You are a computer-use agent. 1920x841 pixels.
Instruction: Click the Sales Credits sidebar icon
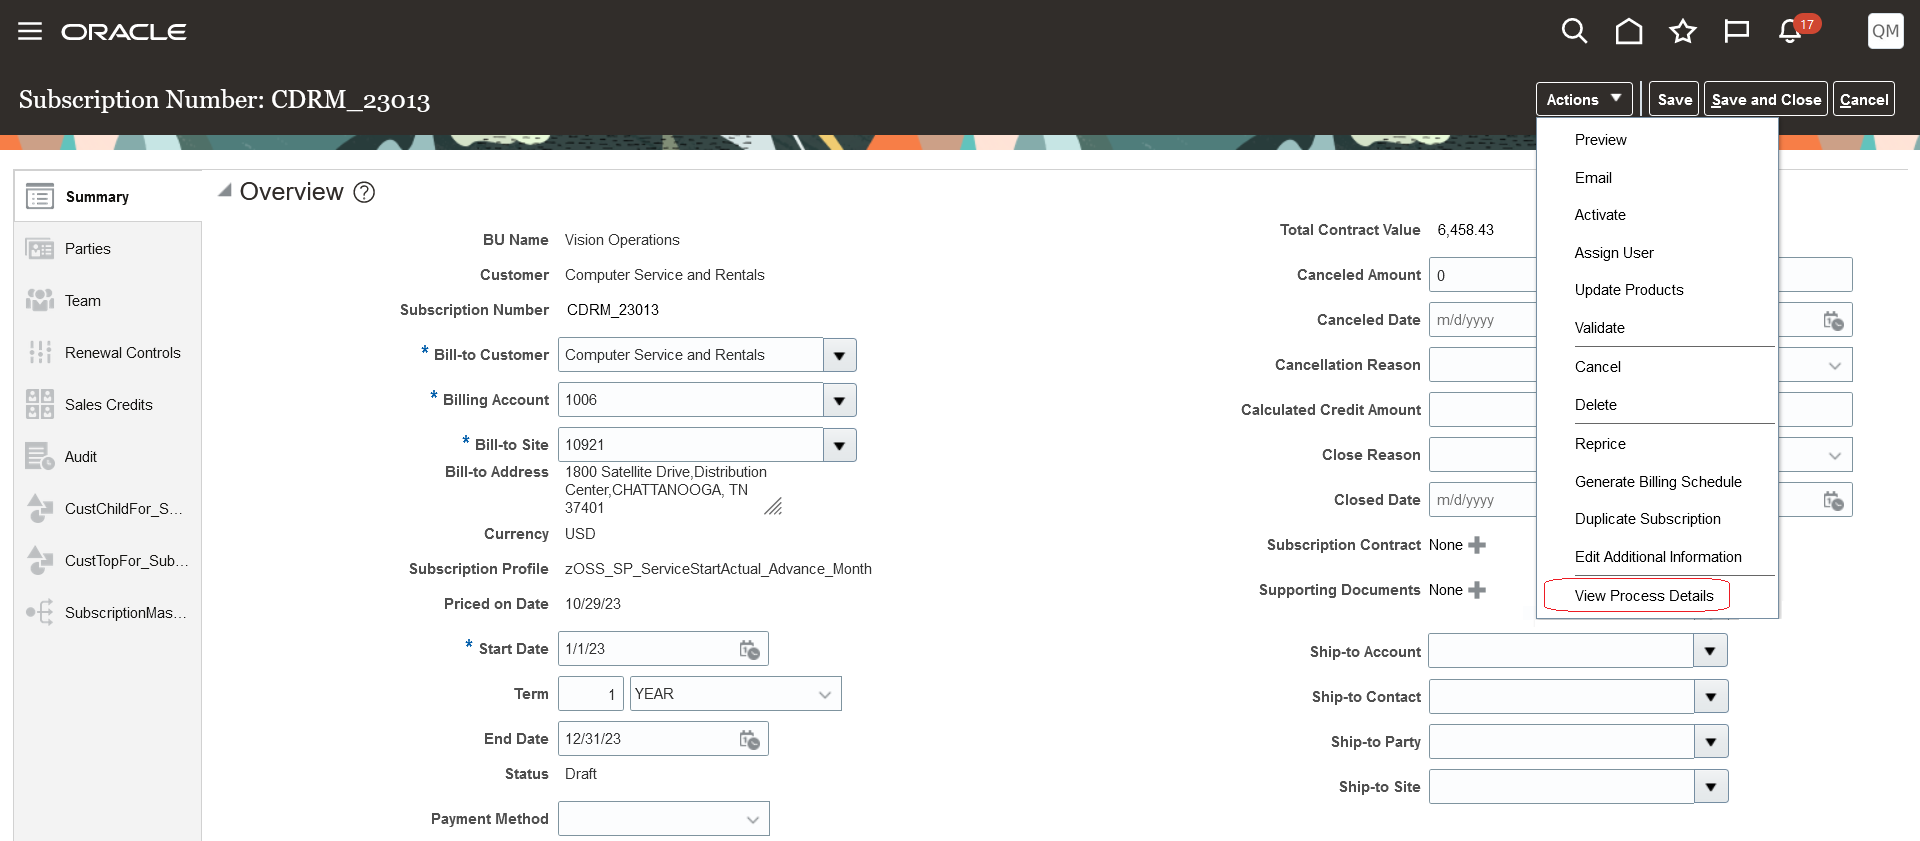pos(40,405)
